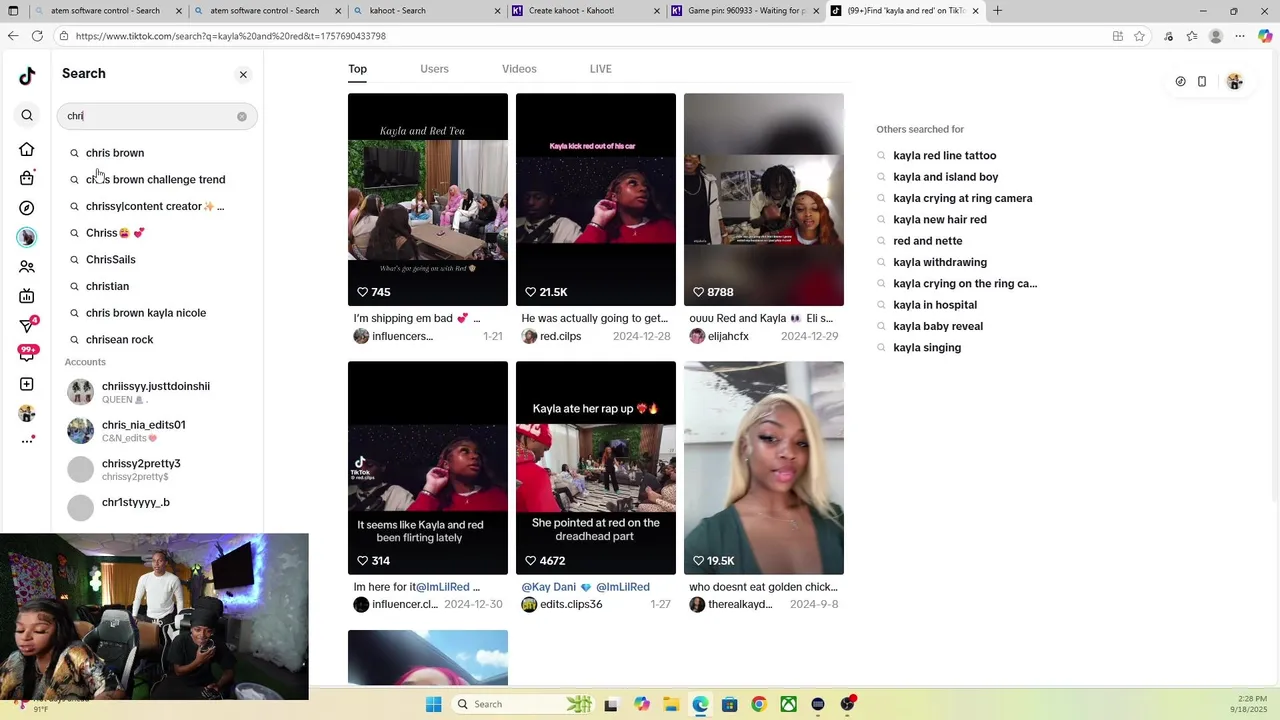
Task: Switch to Create kahoot browser tab
Action: [585, 11]
